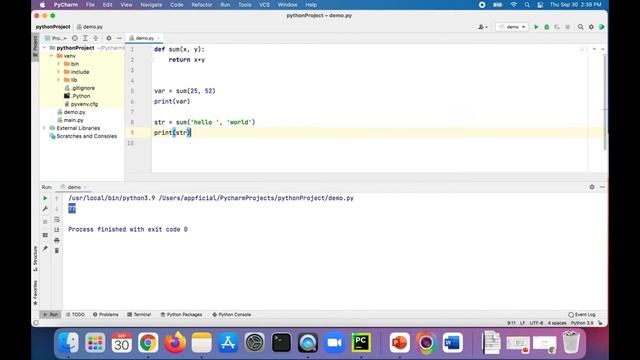Open the Refactor menu
Screen dimensions: 640x360
click(x=202, y=5)
